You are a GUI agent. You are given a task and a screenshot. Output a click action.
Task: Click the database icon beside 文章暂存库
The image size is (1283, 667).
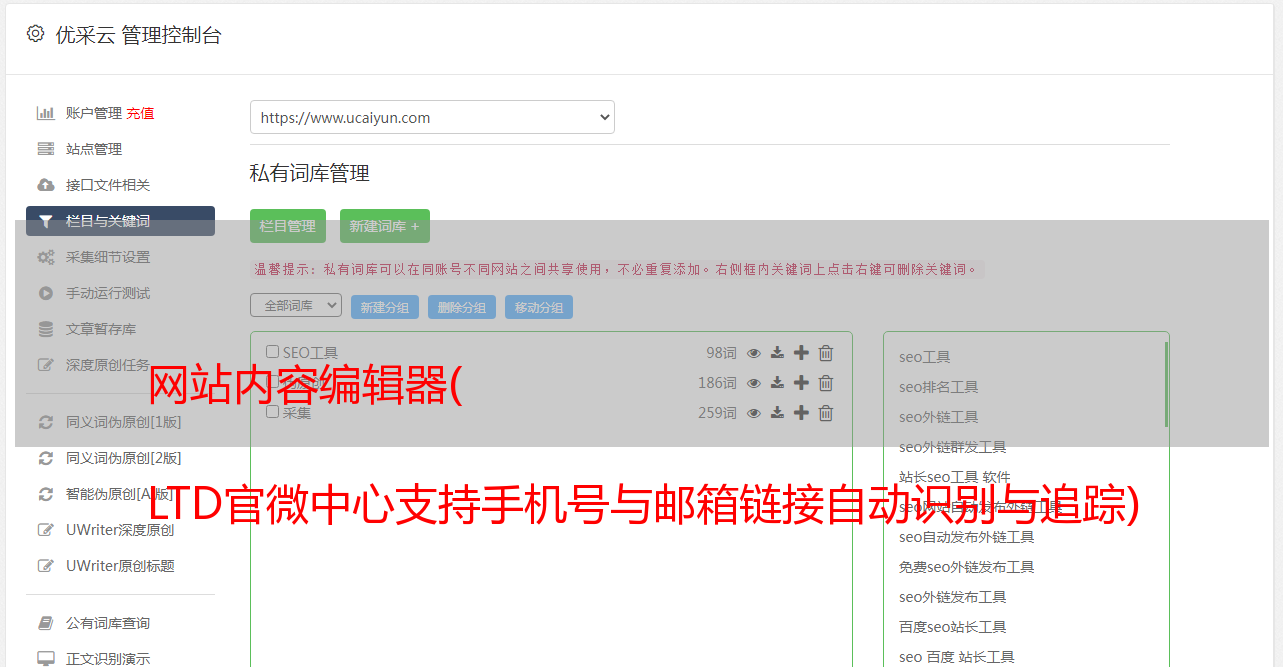46,329
